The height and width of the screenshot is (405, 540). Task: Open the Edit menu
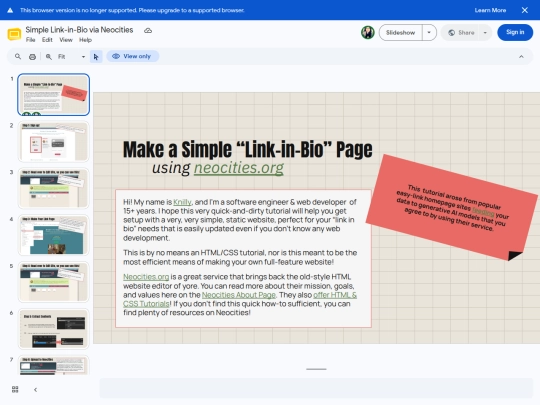47,40
